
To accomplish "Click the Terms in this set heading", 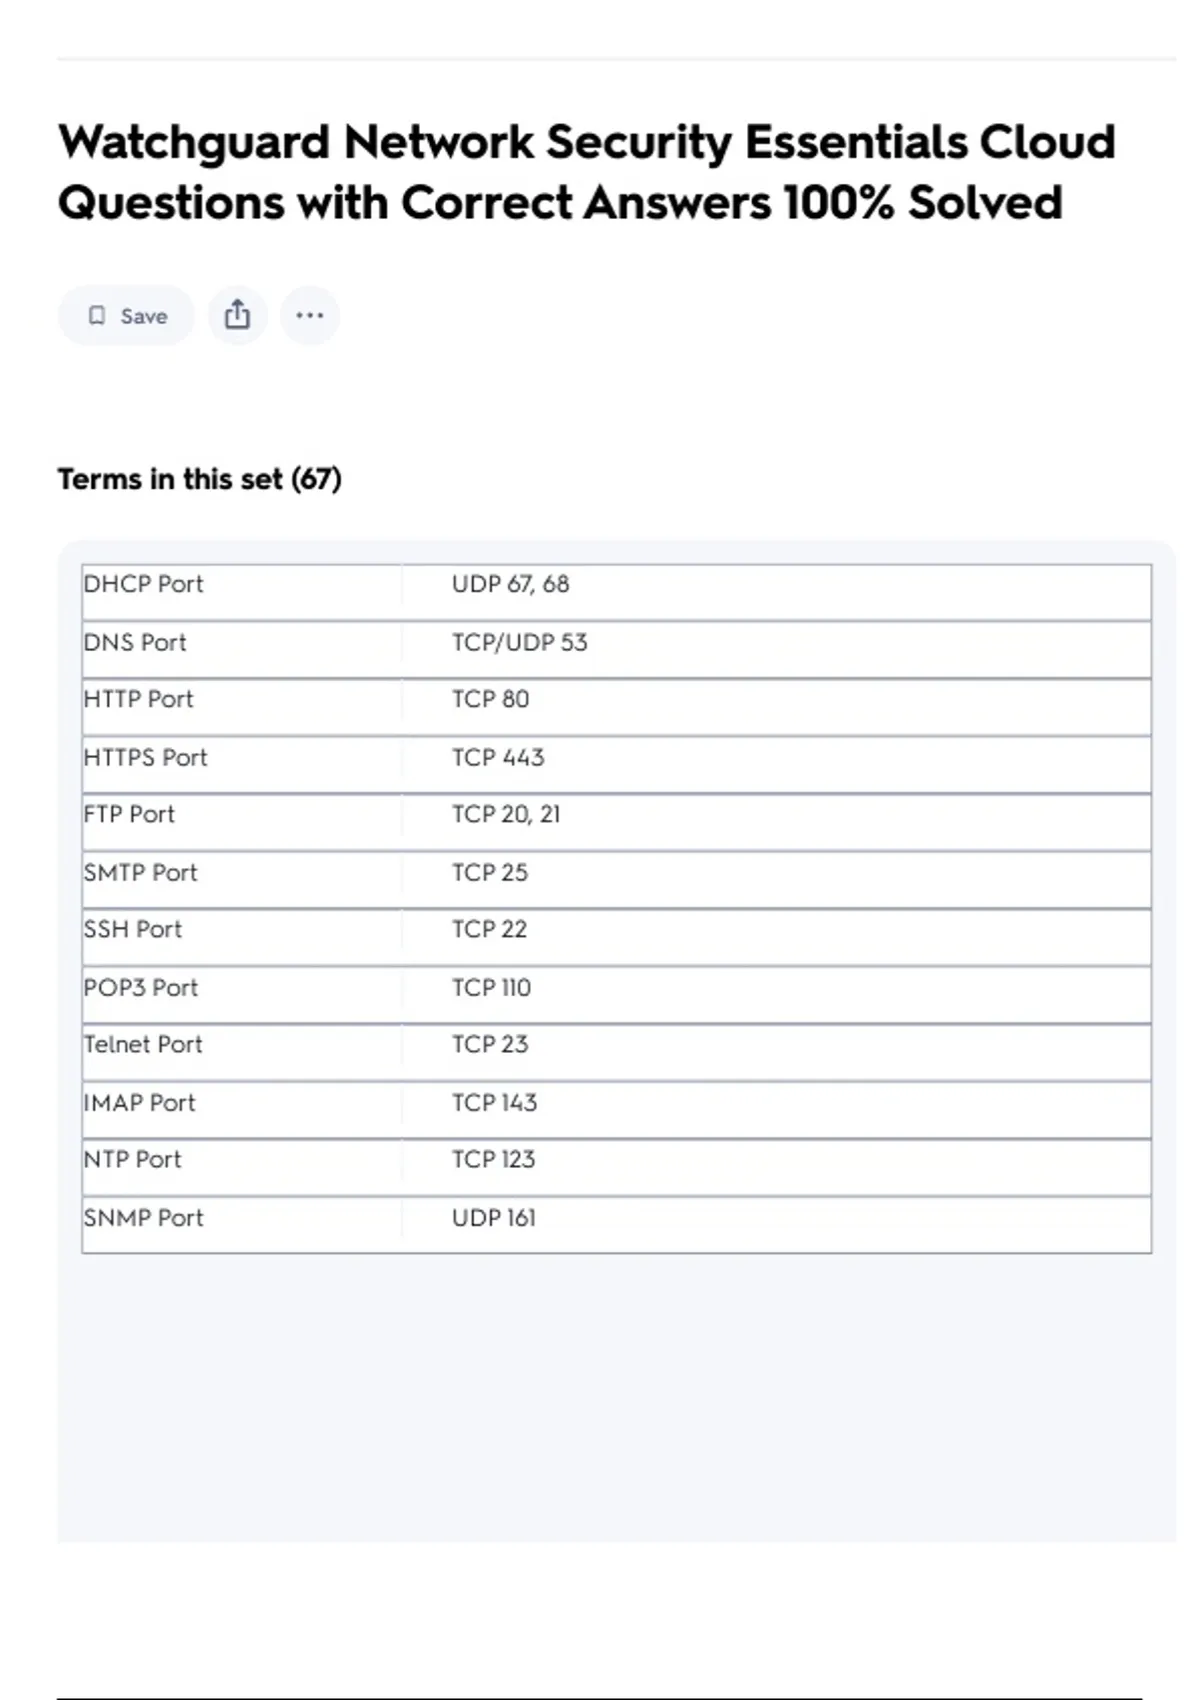I will (200, 480).
